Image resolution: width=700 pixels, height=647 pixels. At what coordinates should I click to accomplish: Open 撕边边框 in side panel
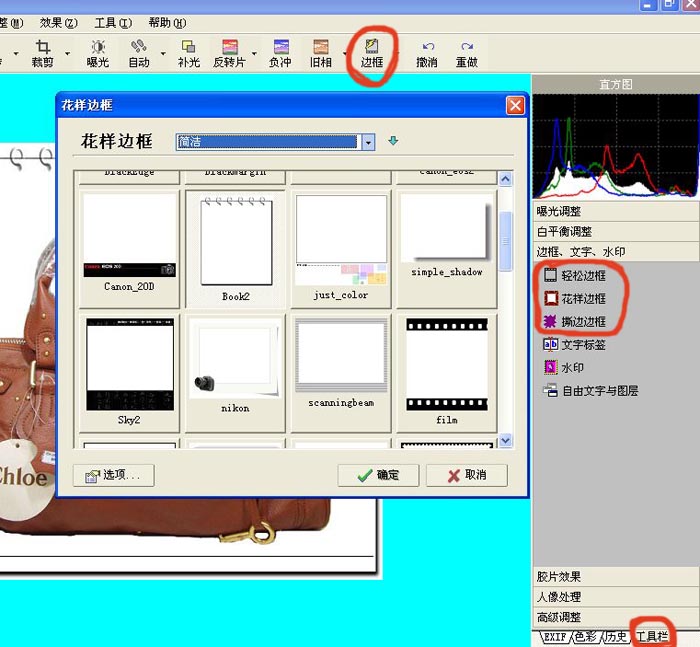575,321
